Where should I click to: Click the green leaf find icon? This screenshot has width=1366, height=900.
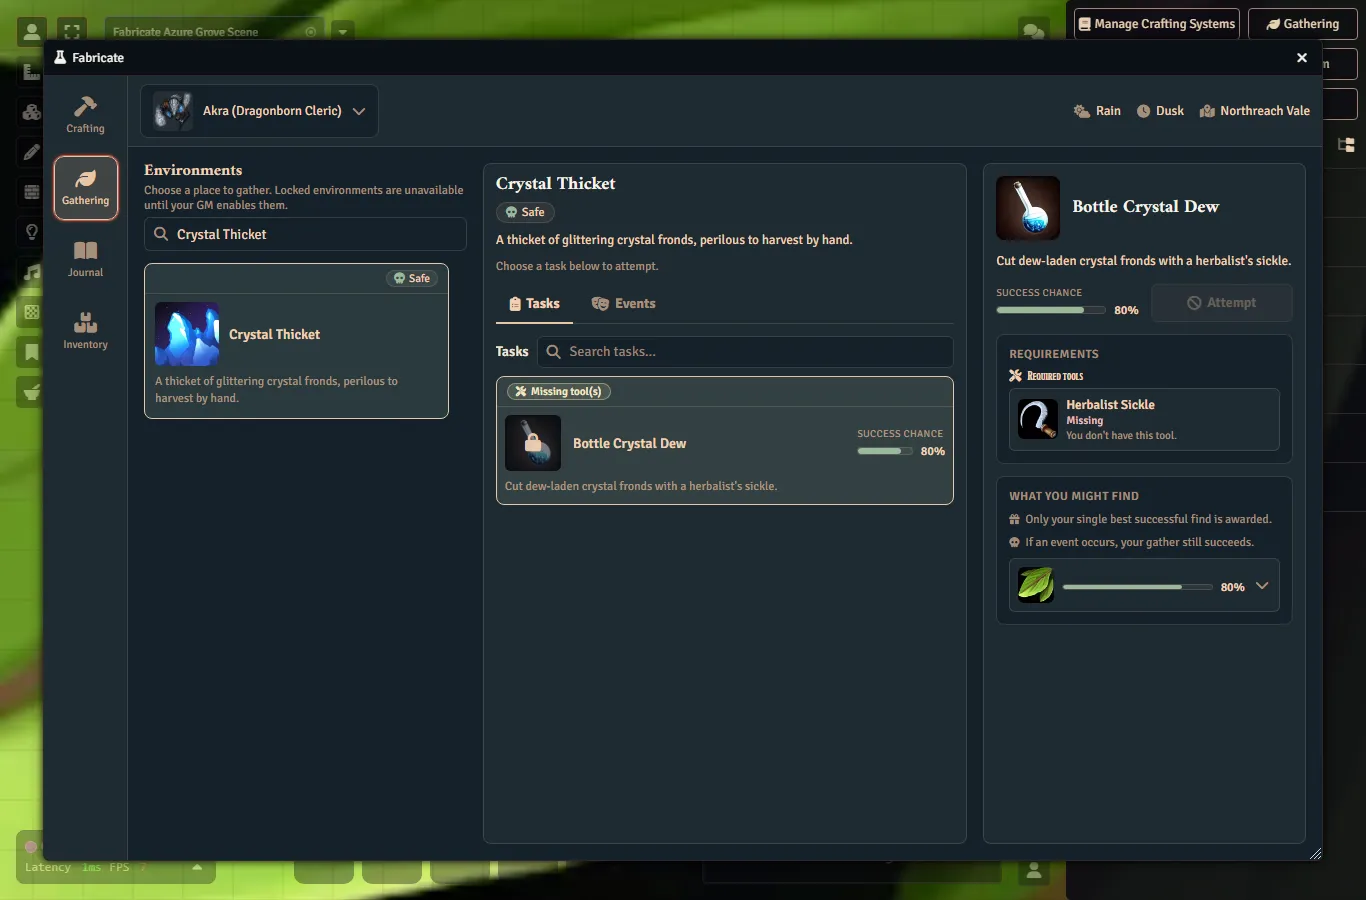[1036, 585]
